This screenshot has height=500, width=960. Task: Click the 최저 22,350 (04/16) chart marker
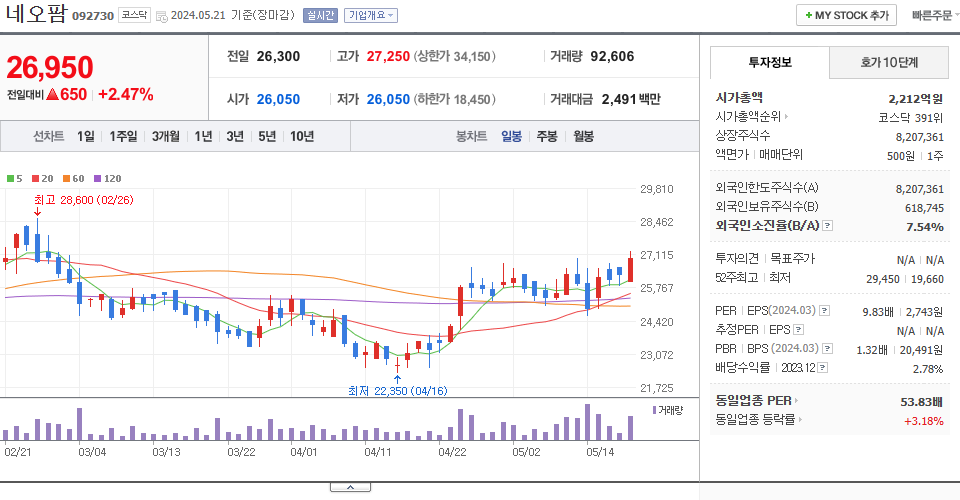coord(398,390)
